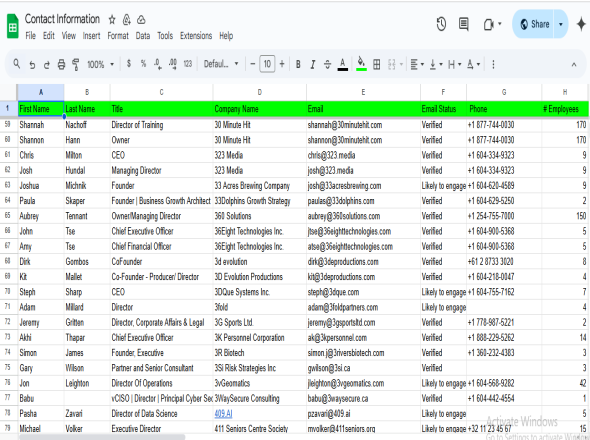590x440 pixels.
Task: Open version history clock icon
Action: 441,24
